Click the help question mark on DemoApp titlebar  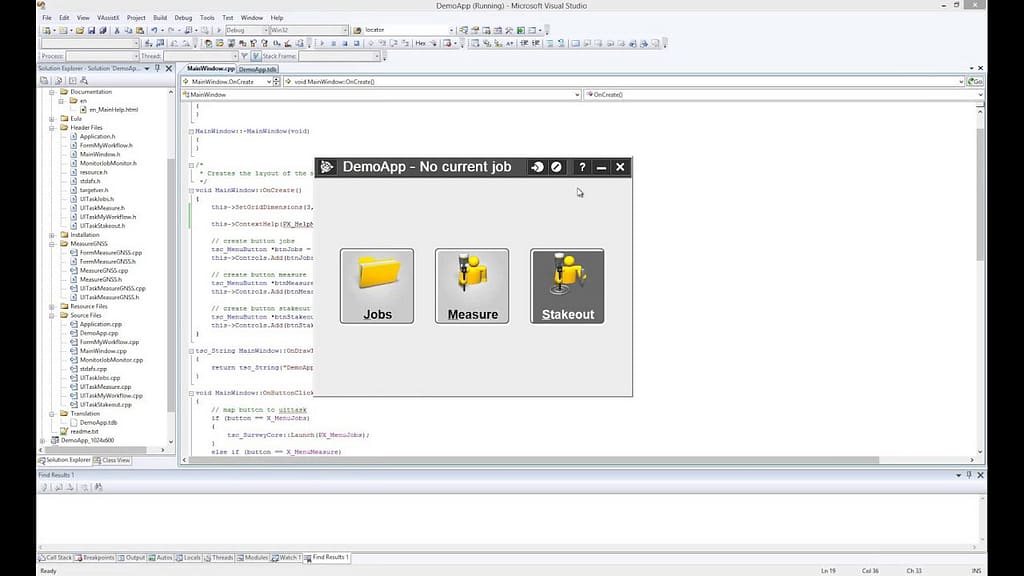[x=582, y=167]
